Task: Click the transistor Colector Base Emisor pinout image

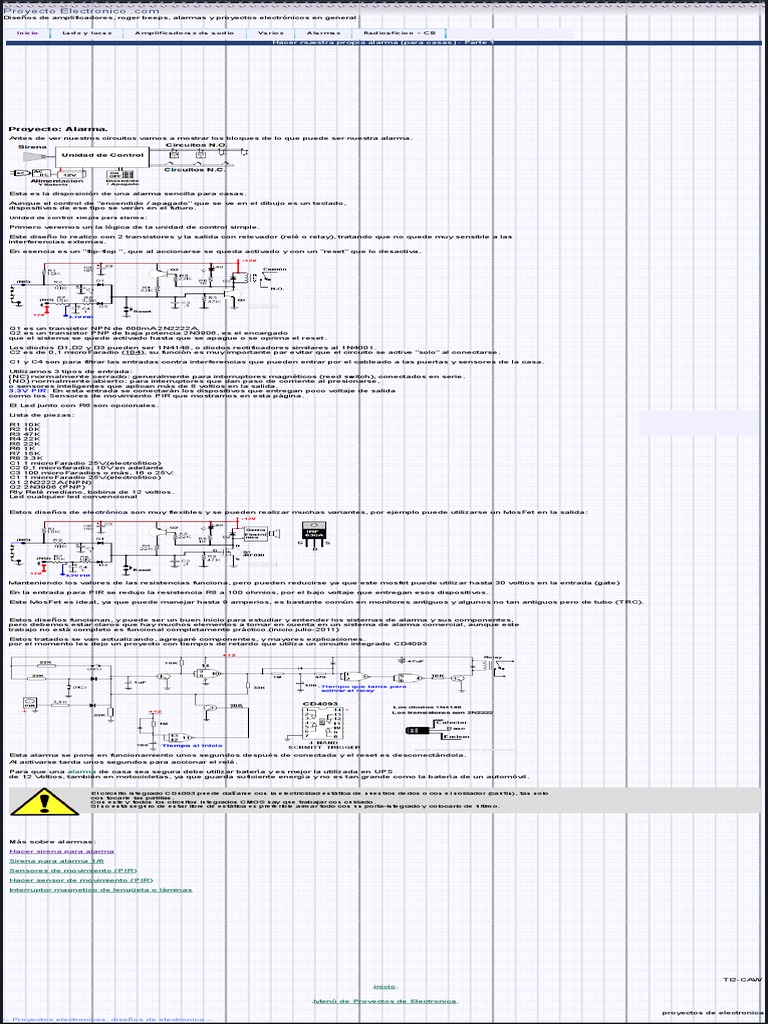Action: (x=436, y=728)
